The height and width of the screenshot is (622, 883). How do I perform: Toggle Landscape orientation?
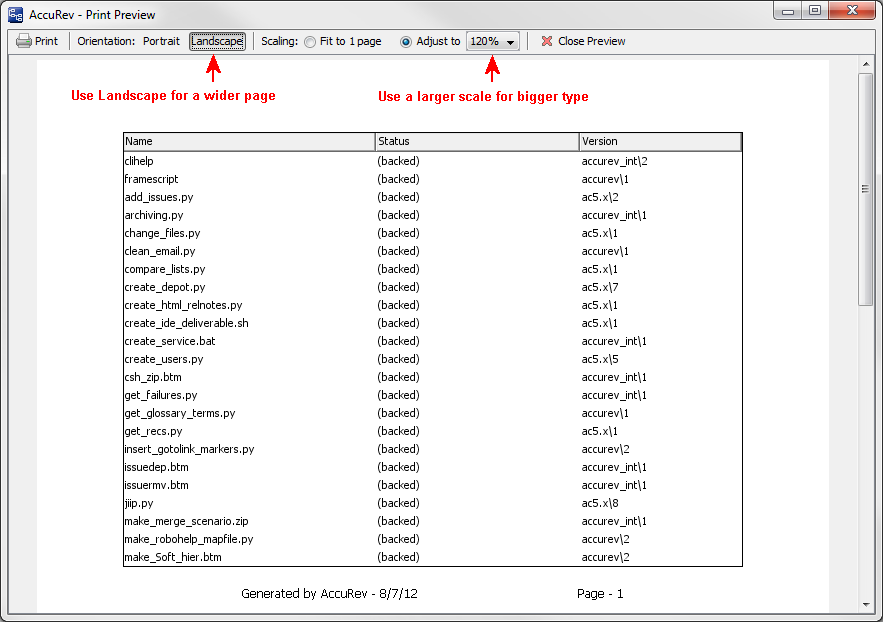pos(217,41)
